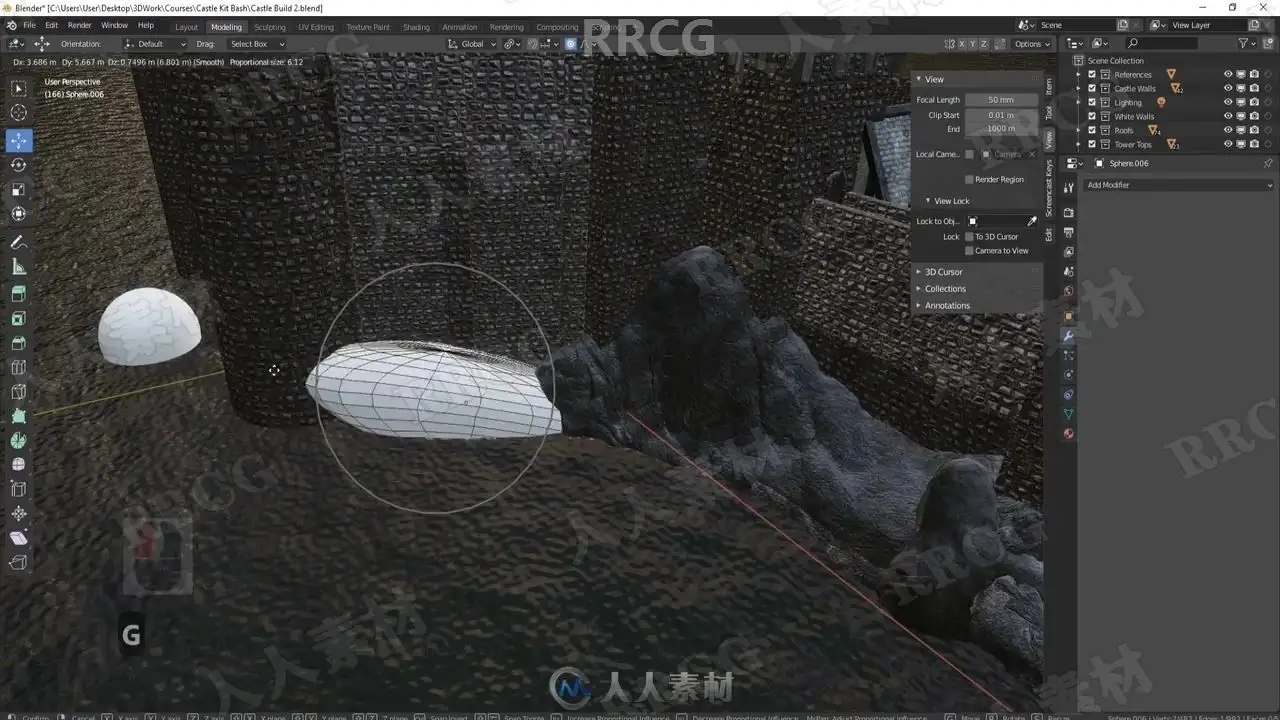
Task: Uncheck the Castle Walls collection checkbox
Action: 1092,88
